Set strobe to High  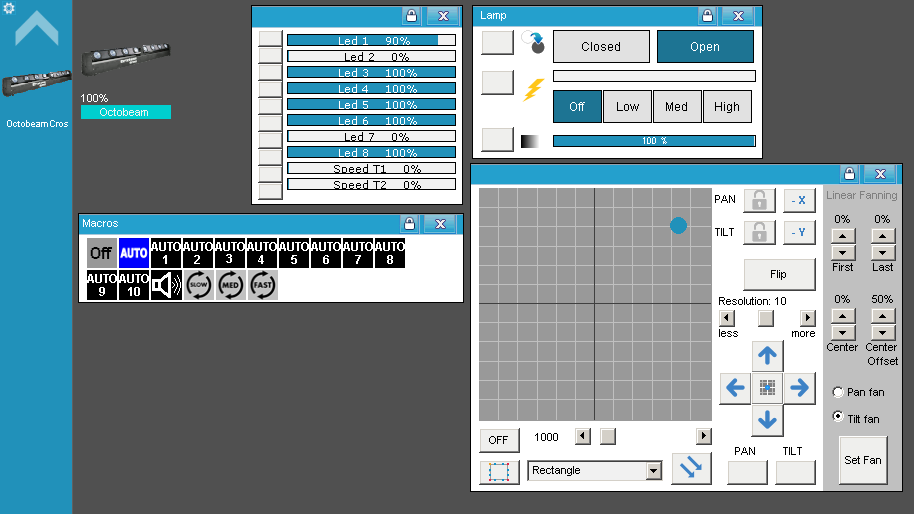pyautogui.click(x=727, y=107)
